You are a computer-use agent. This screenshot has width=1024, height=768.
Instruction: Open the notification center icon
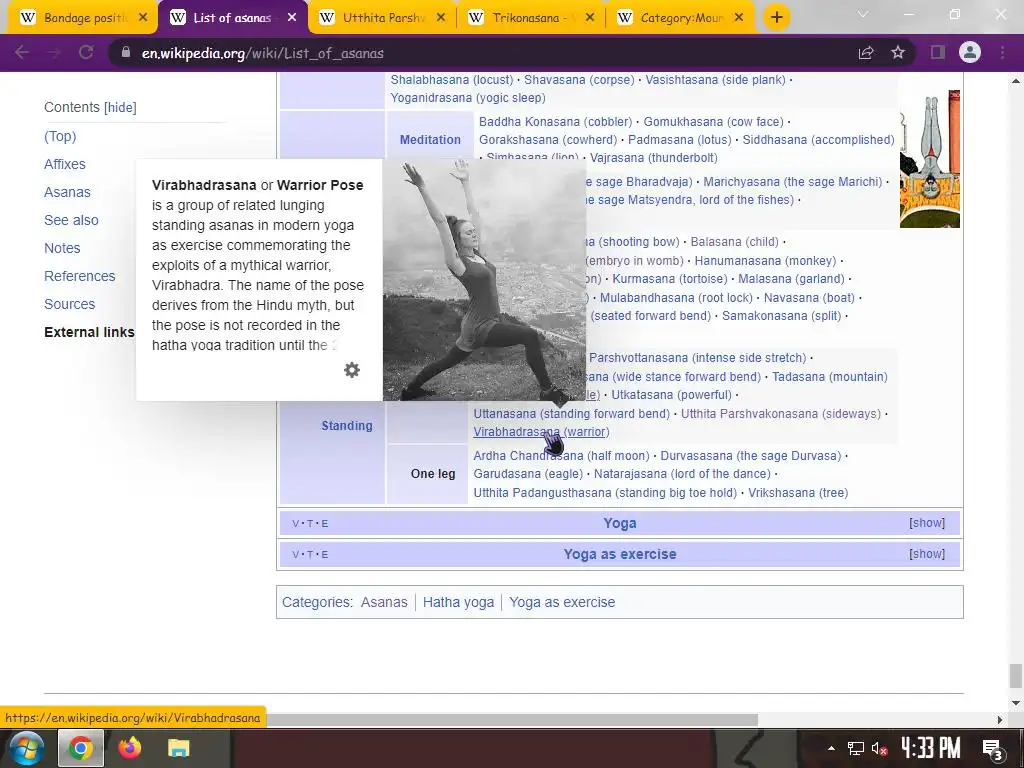tap(992, 748)
